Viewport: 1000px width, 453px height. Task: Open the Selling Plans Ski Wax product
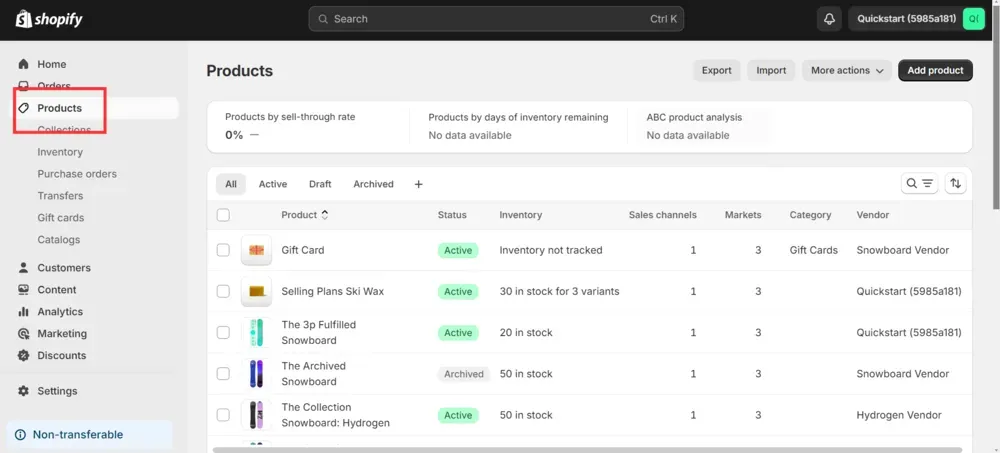(x=333, y=292)
